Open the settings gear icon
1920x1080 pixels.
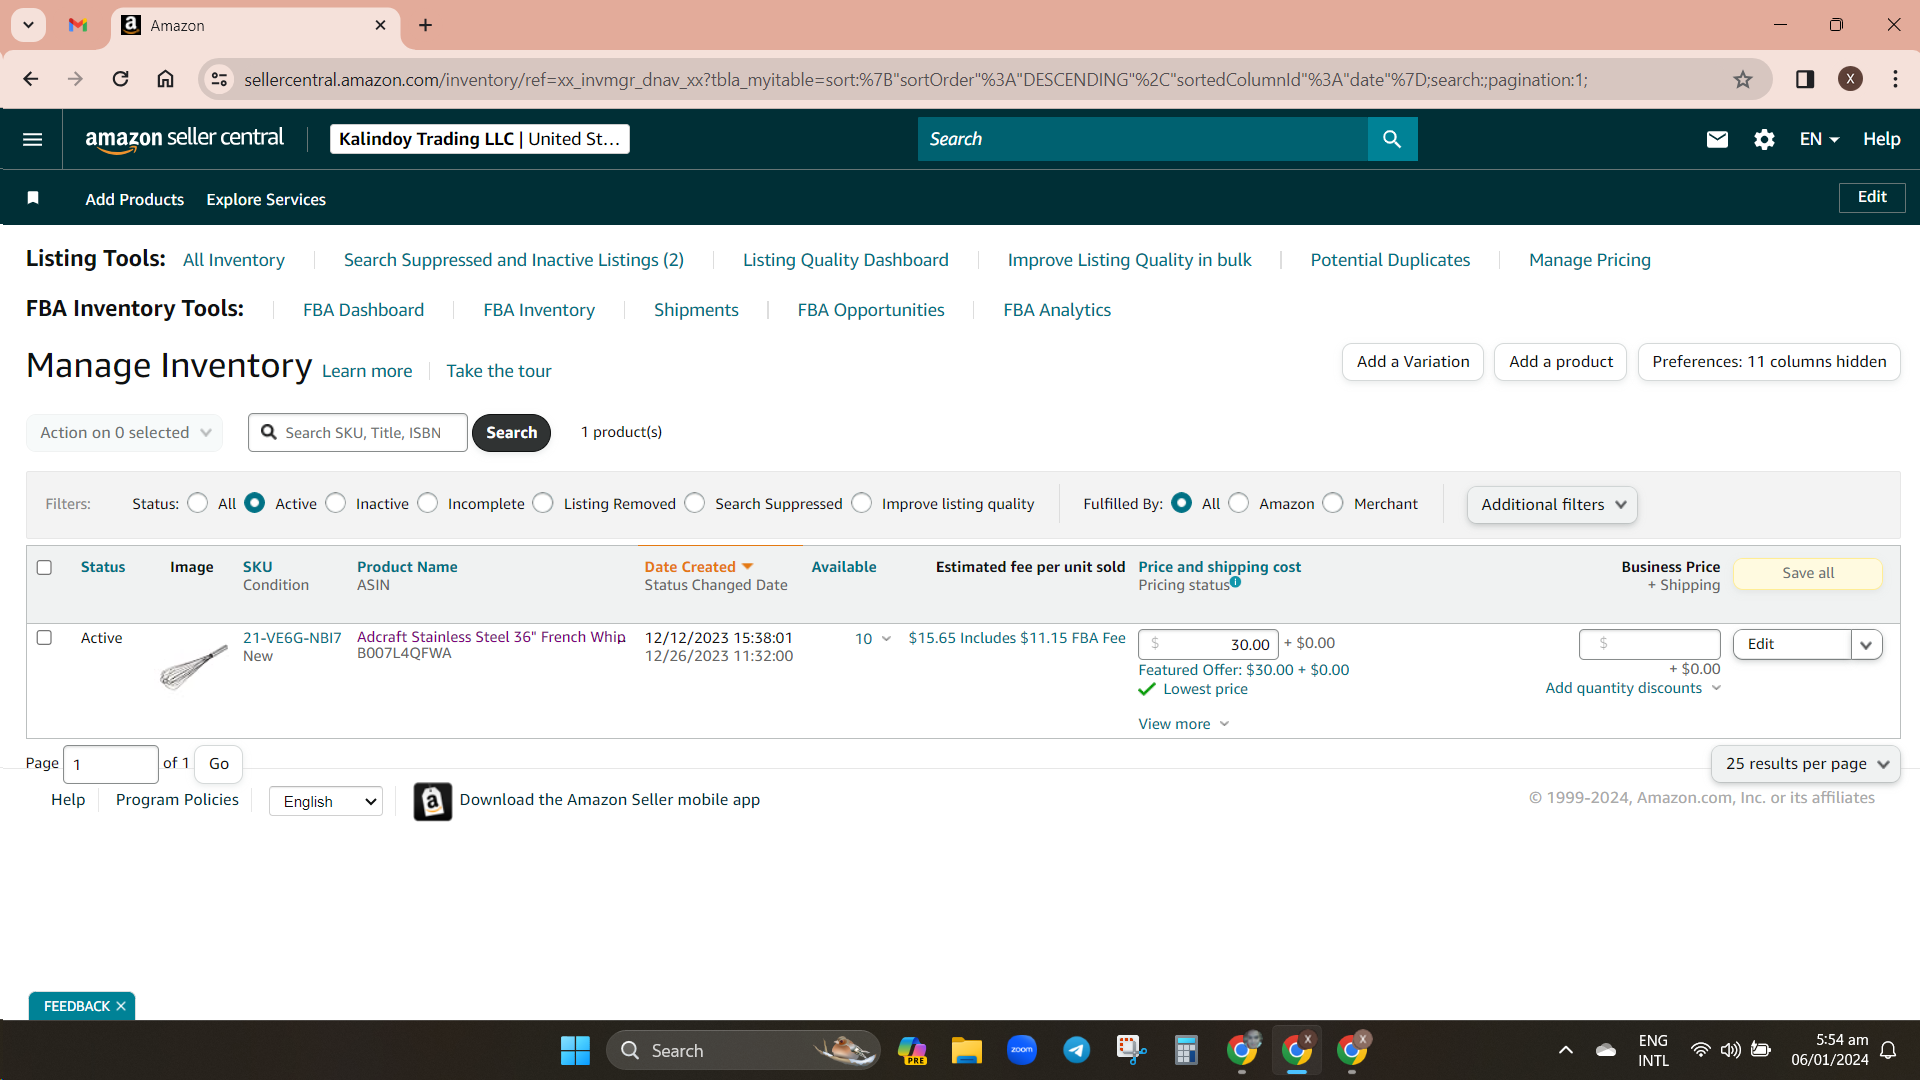point(1764,139)
